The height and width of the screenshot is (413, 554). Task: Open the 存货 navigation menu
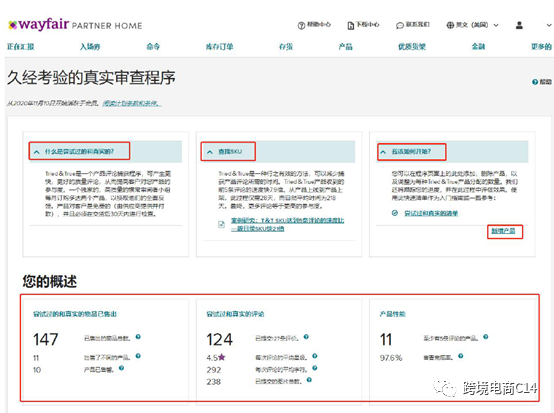(x=286, y=47)
